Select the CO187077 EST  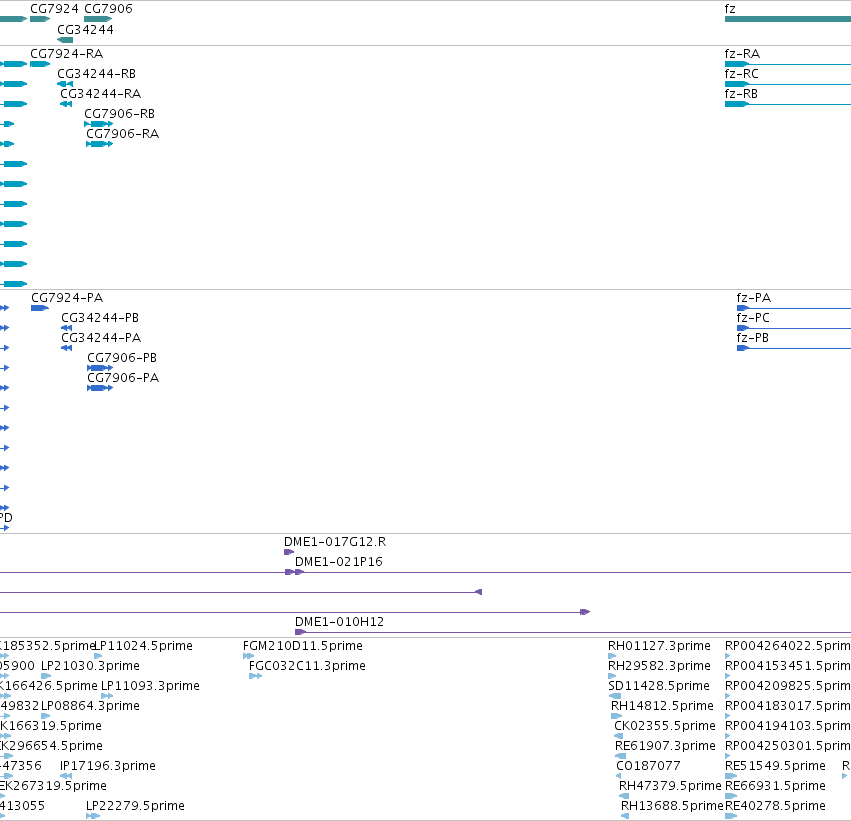pyautogui.click(x=648, y=766)
